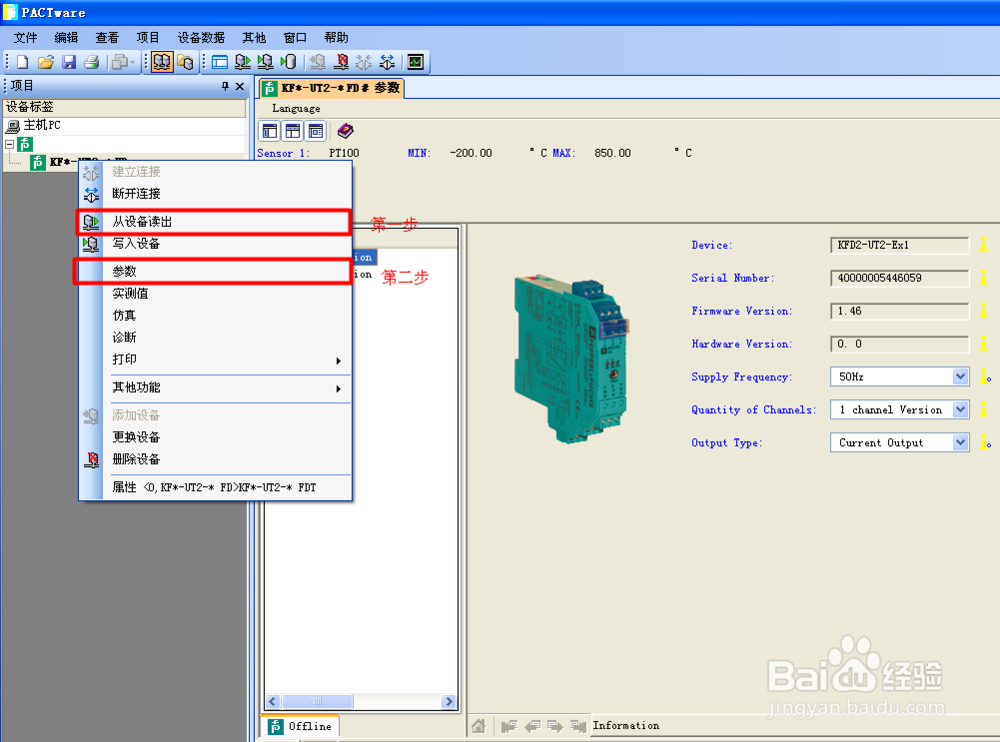Click the toolbar cylinder icon with green arrow
The width and height of the screenshot is (1000, 742).
click(x=288, y=62)
